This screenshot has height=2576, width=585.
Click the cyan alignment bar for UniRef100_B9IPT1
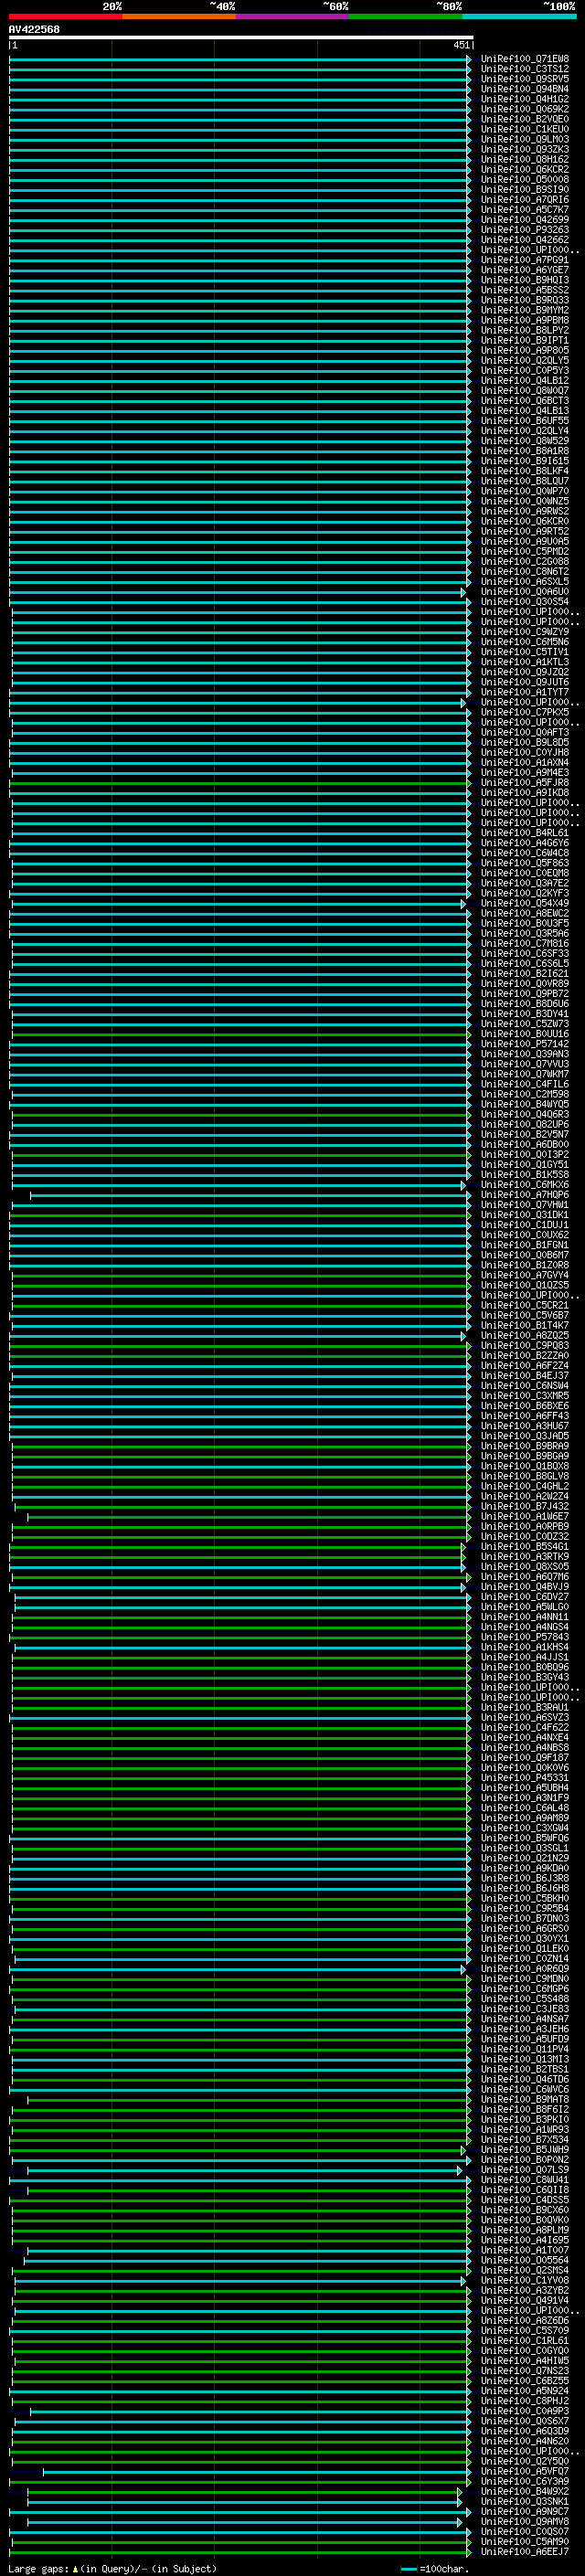click(240, 341)
